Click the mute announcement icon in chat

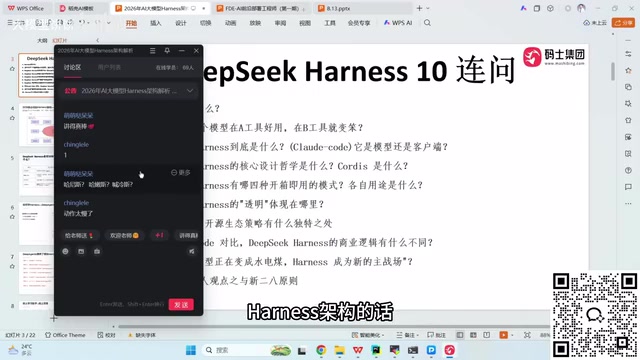tap(191, 251)
